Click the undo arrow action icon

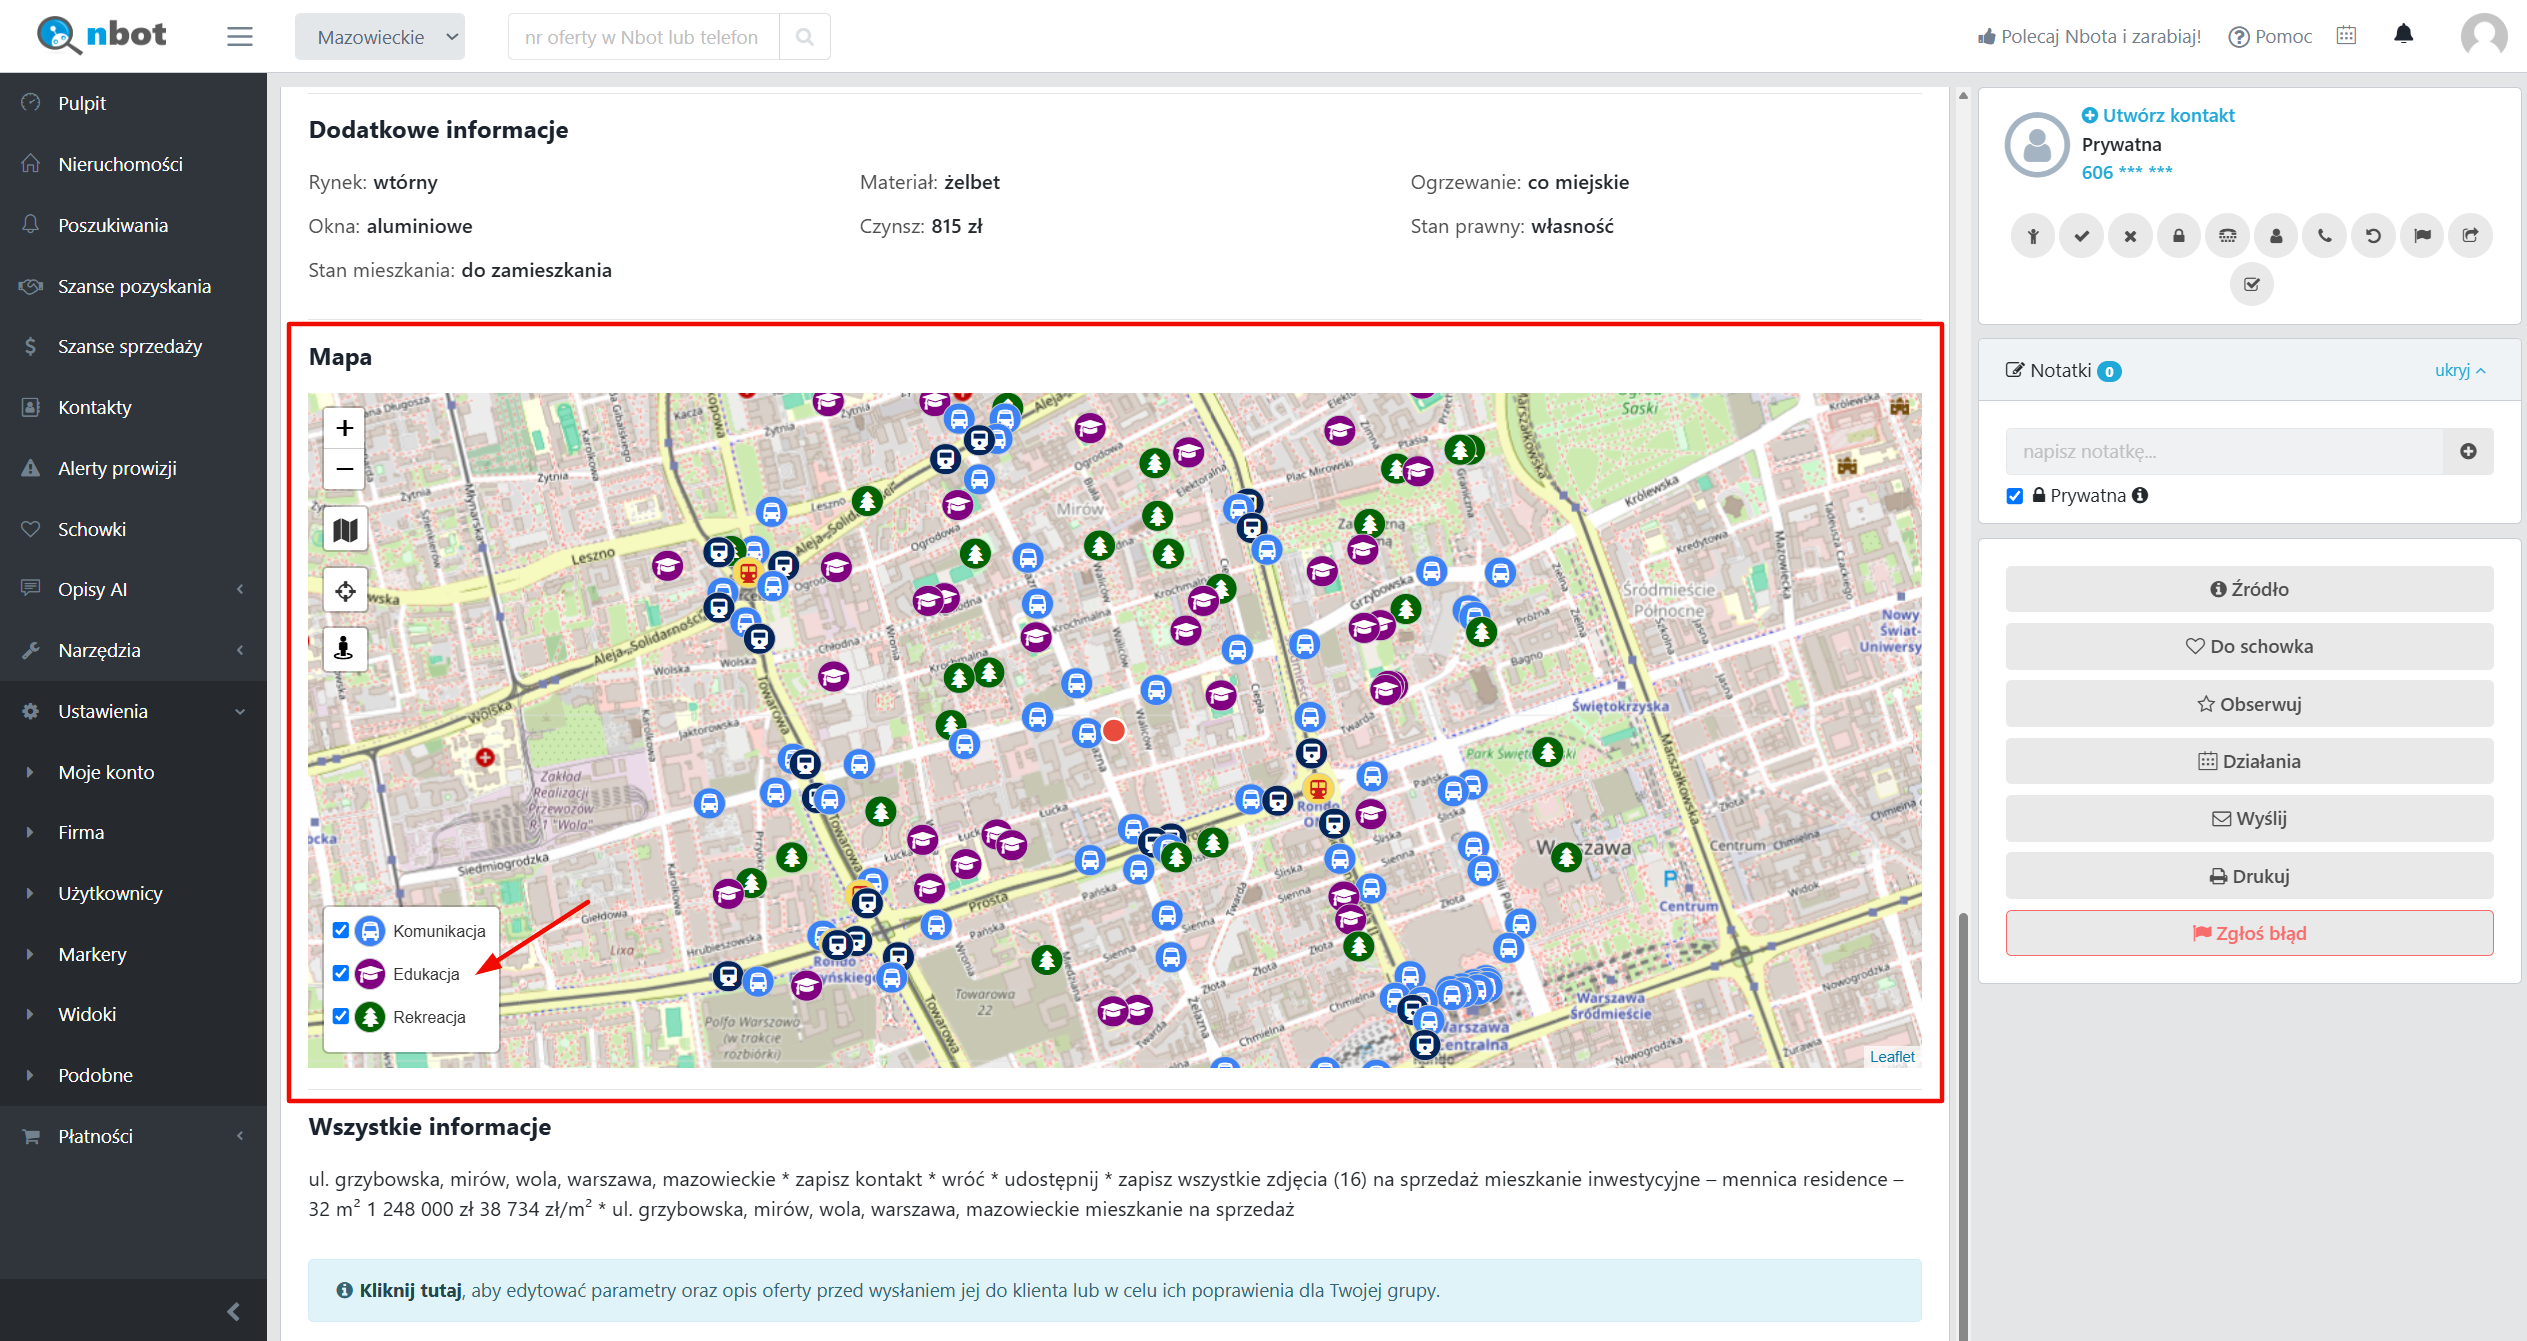[x=2373, y=236]
